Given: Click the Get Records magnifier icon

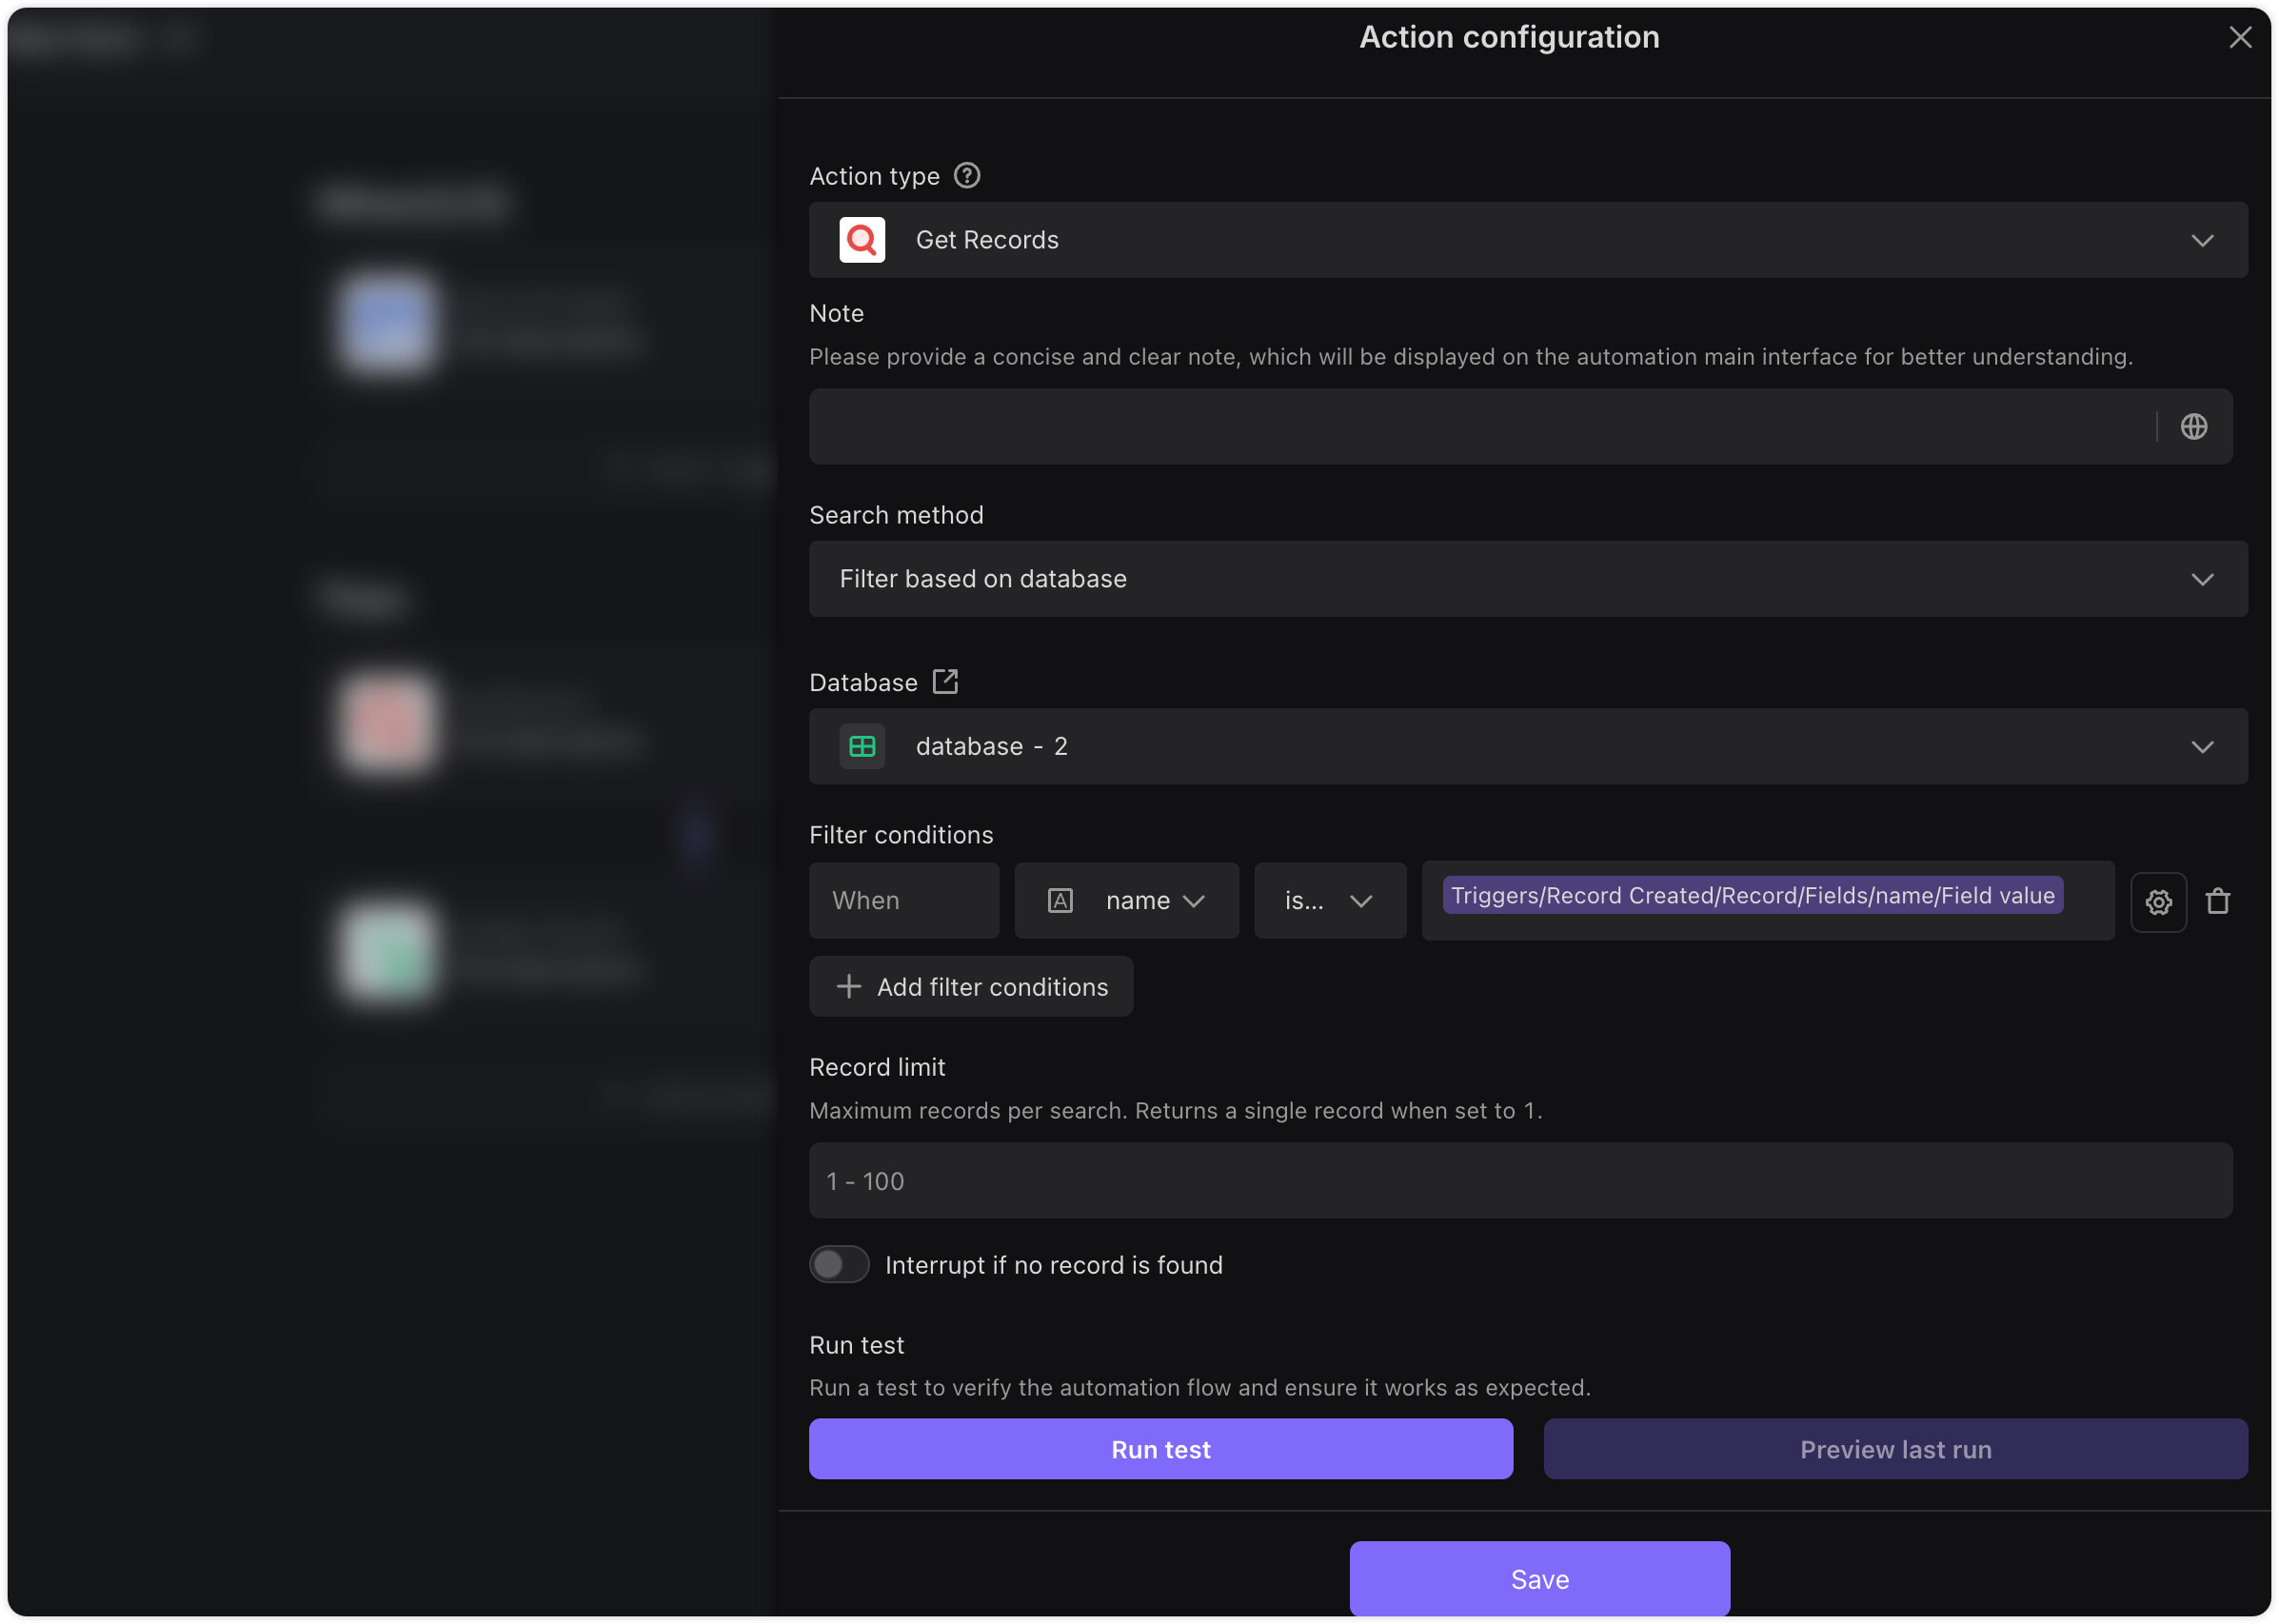Looking at the screenshot, I should click(861, 240).
